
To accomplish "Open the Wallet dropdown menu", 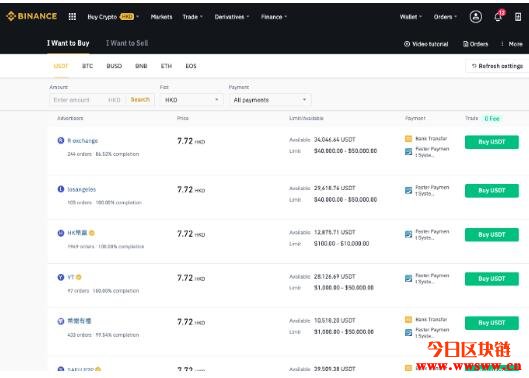I will [411, 17].
